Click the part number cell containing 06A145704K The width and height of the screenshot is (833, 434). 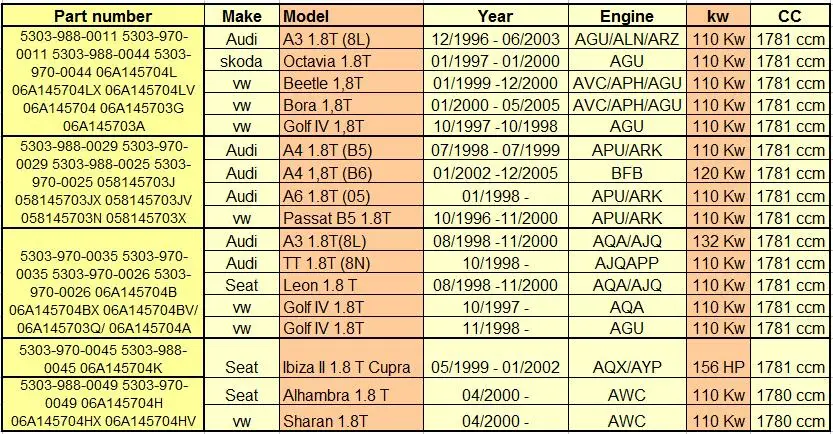click(103, 358)
